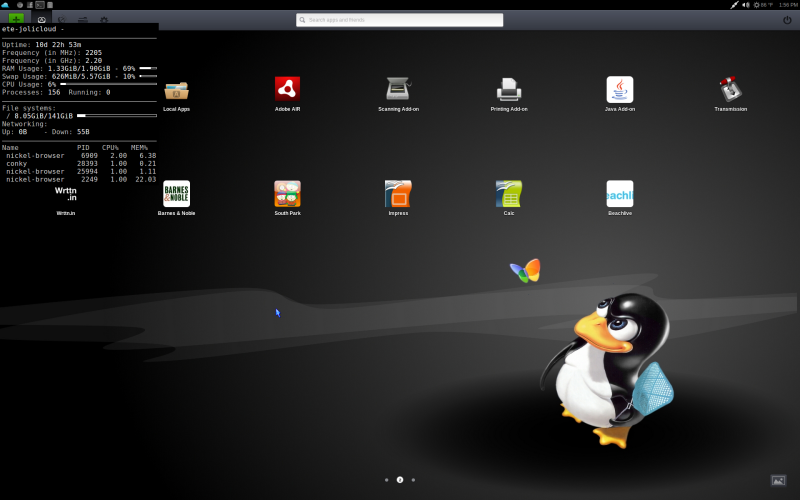Viewport: 800px width, 500px height.
Task: Switch to the Chrome browser in top panel
Action: tap(20, 5)
